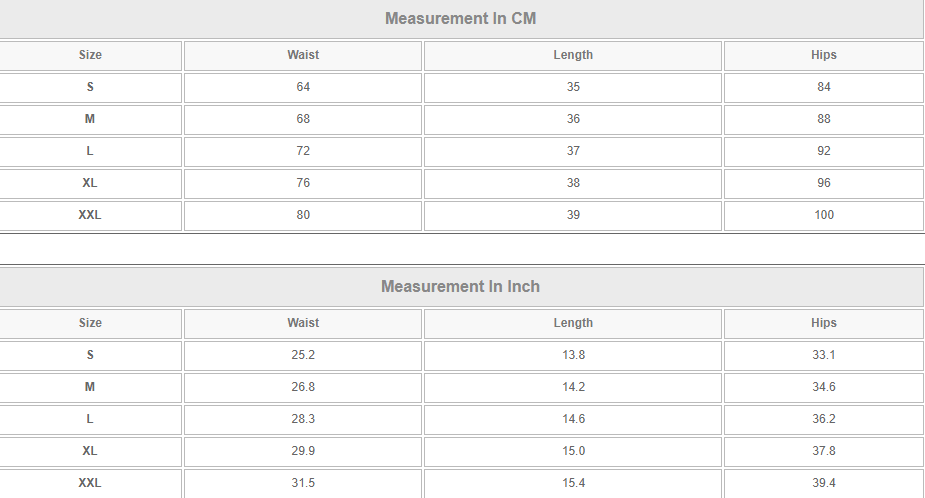Click the "Measurement In CM" table title
This screenshot has height=498, width=925.
[x=461, y=18]
